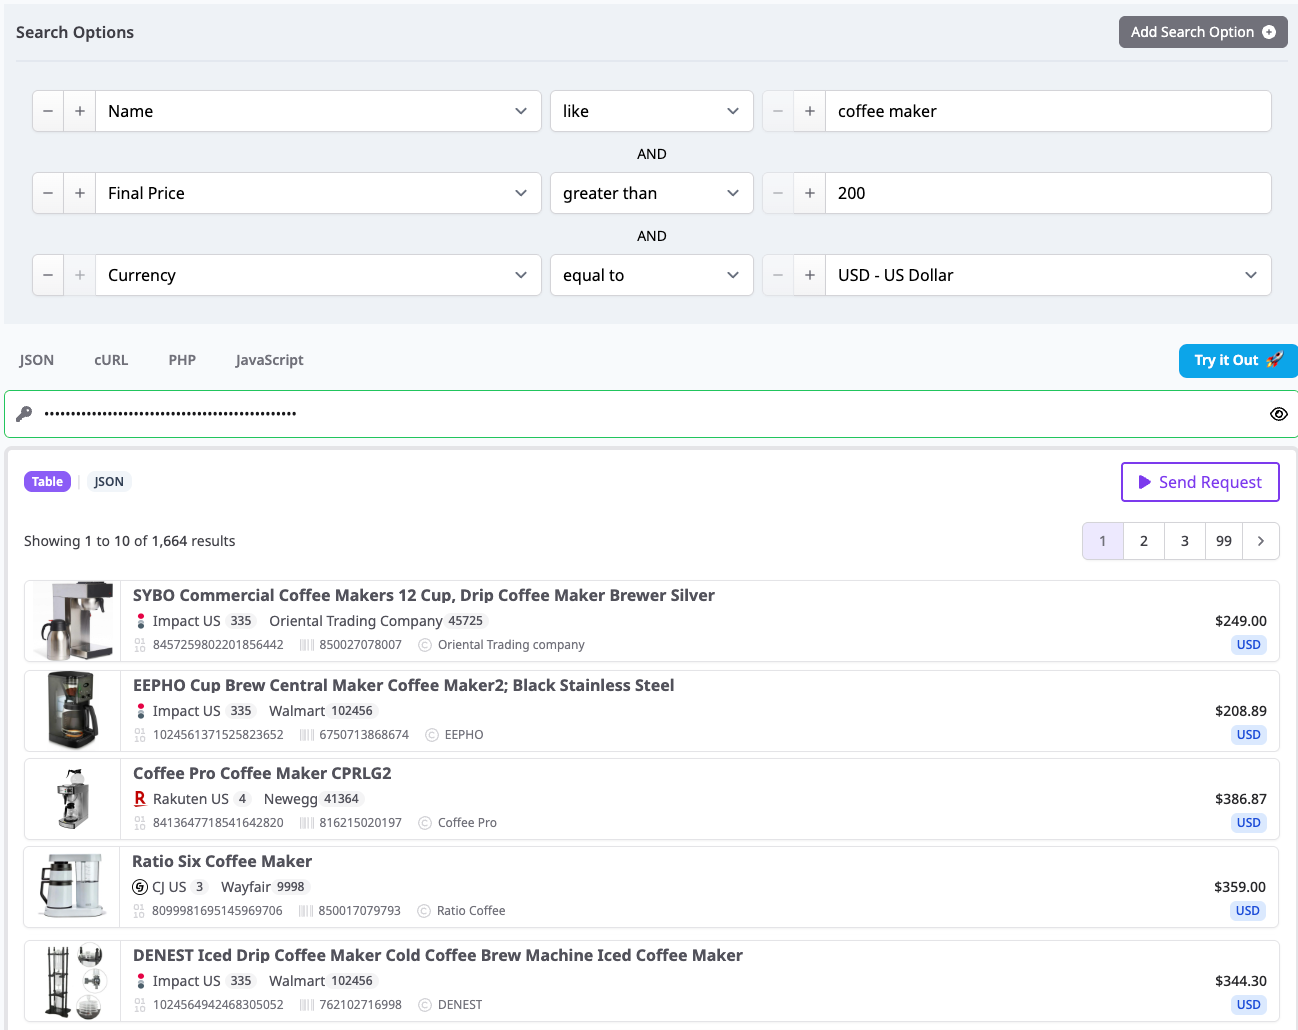The height and width of the screenshot is (1030, 1298).
Task: Open the Currency field dropdown
Action: click(318, 275)
